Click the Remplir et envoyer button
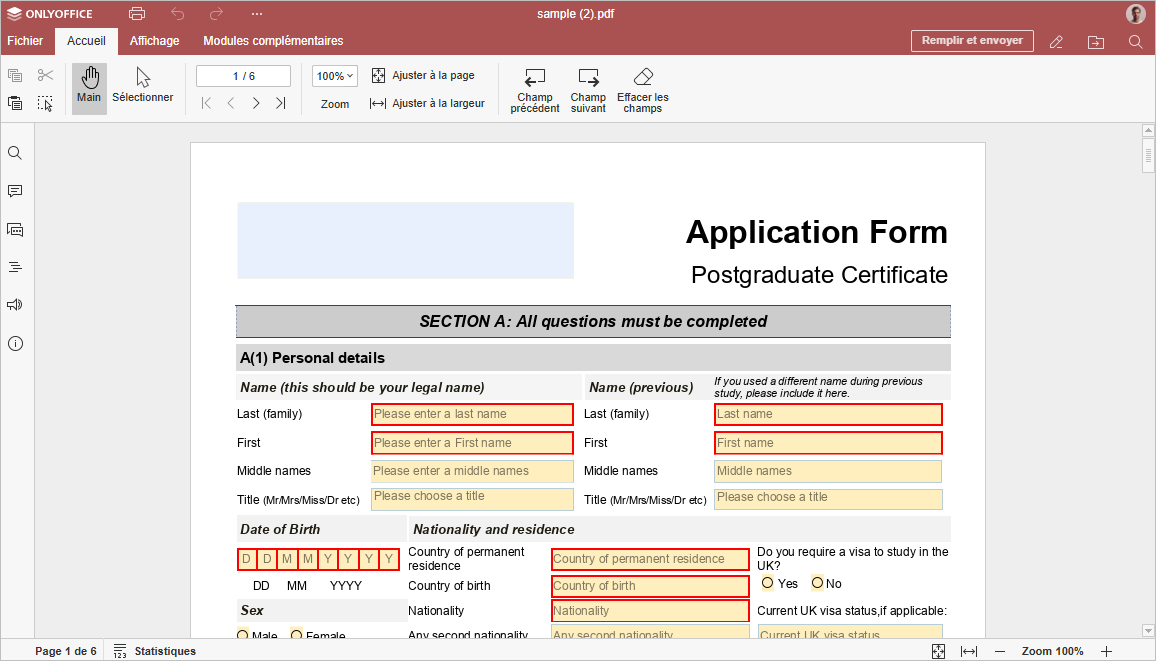The height and width of the screenshot is (661, 1156). [x=971, y=41]
